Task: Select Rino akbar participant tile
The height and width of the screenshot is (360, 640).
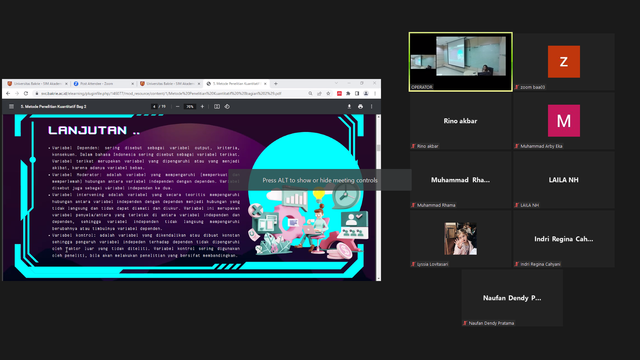Action: point(460,121)
